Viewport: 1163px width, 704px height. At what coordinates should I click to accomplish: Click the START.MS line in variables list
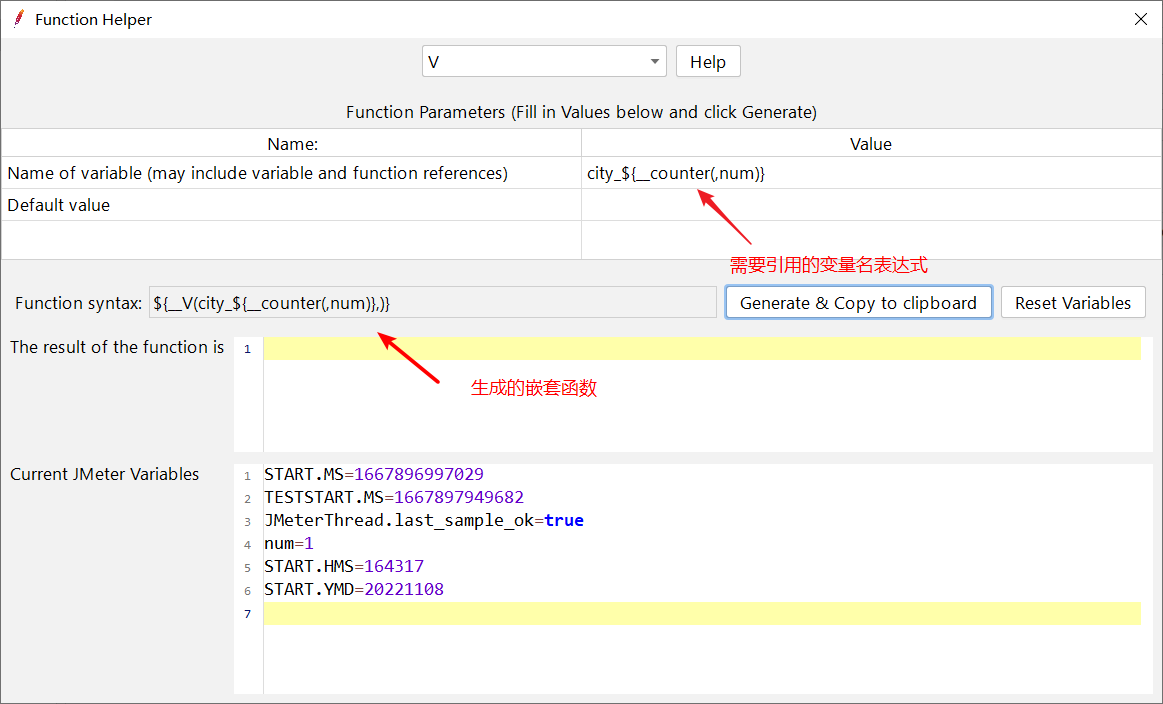[x=374, y=474]
